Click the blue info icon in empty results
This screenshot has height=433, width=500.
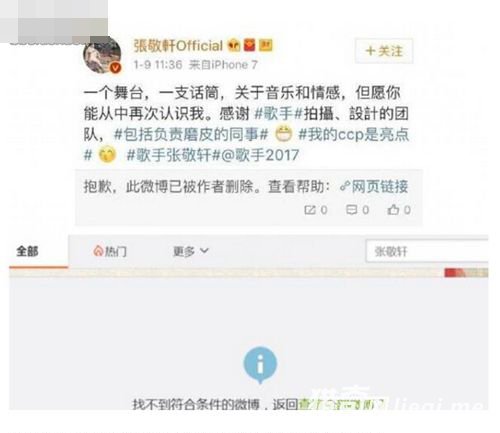coord(260,364)
